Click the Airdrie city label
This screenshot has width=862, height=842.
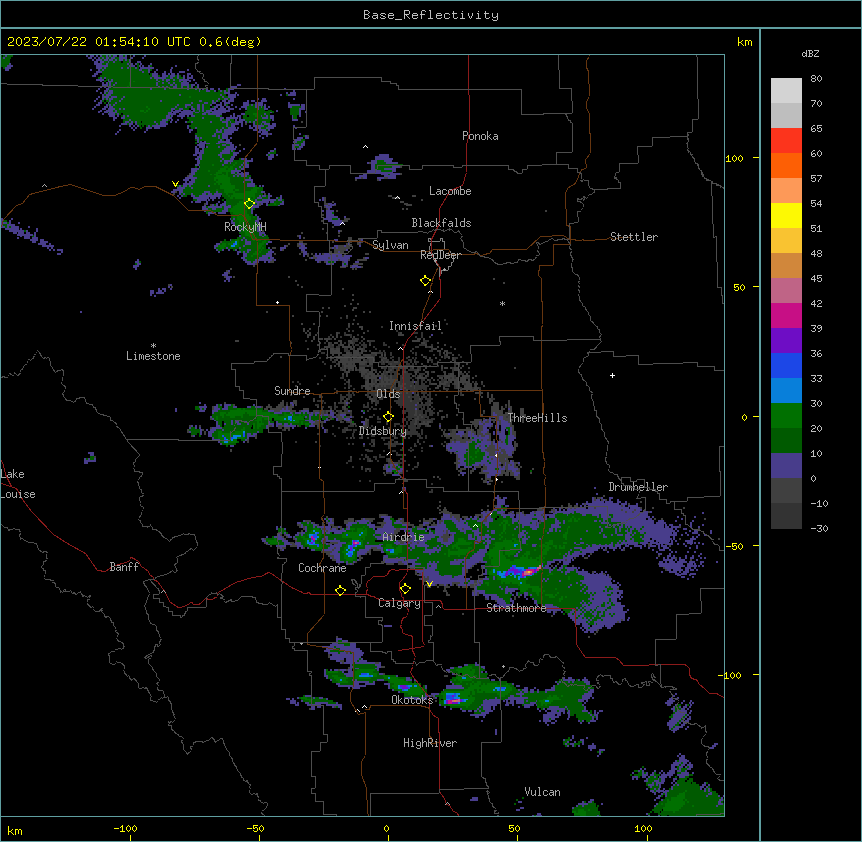point(404,537)
